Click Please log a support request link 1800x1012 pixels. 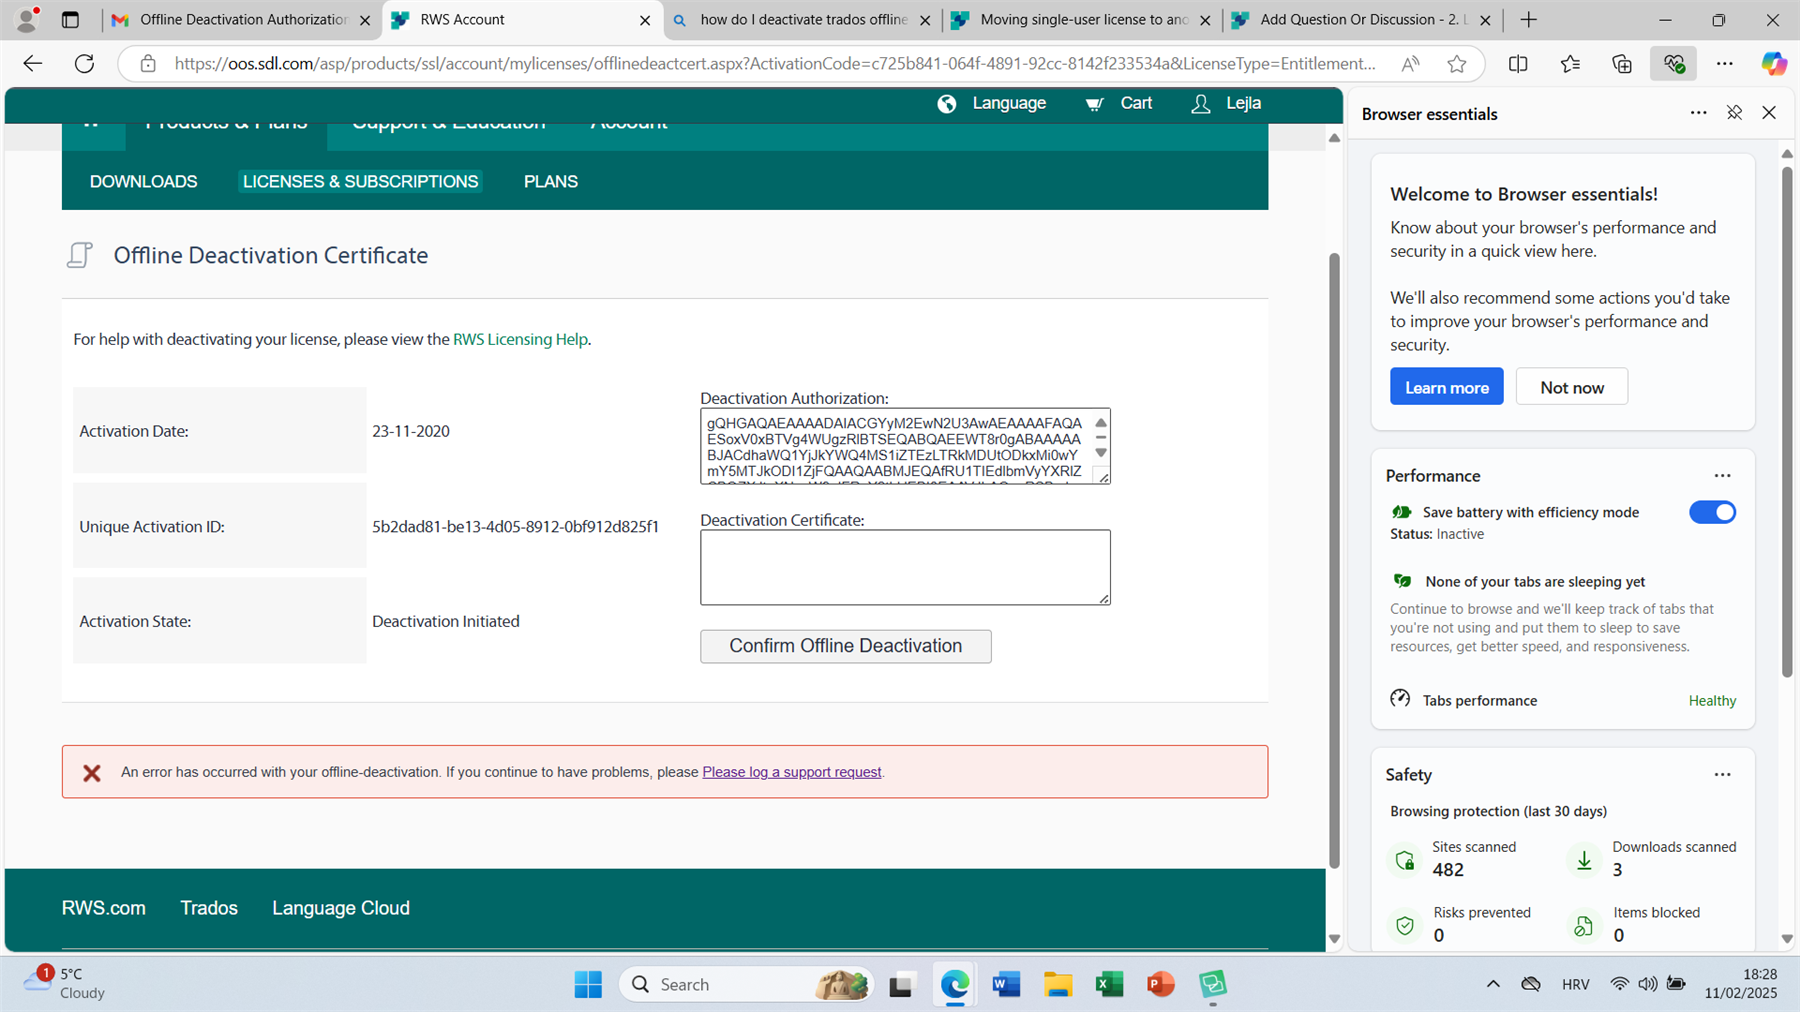pyautogui.click(x=792, y=772)
